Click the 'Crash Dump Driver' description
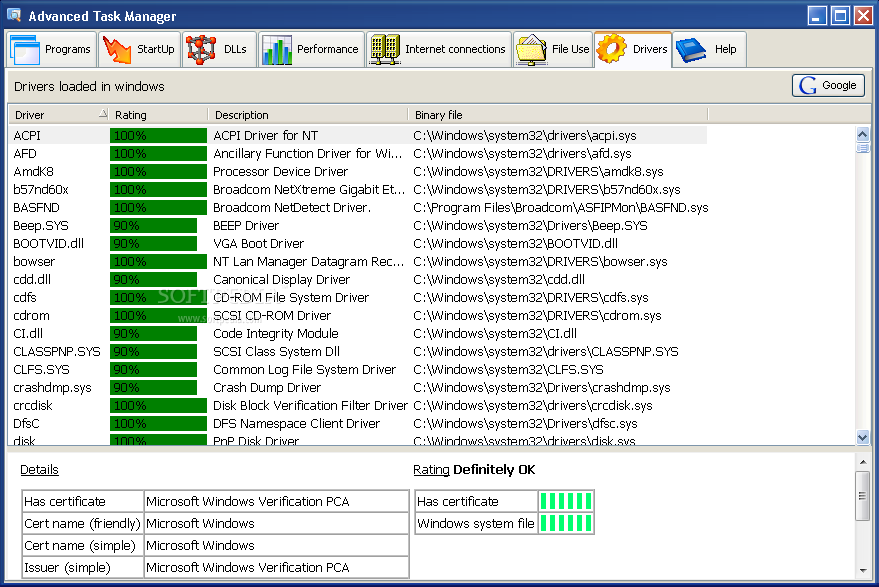Image resolution: width=879 pixels, height=587 pixels. tap(267, 387)
